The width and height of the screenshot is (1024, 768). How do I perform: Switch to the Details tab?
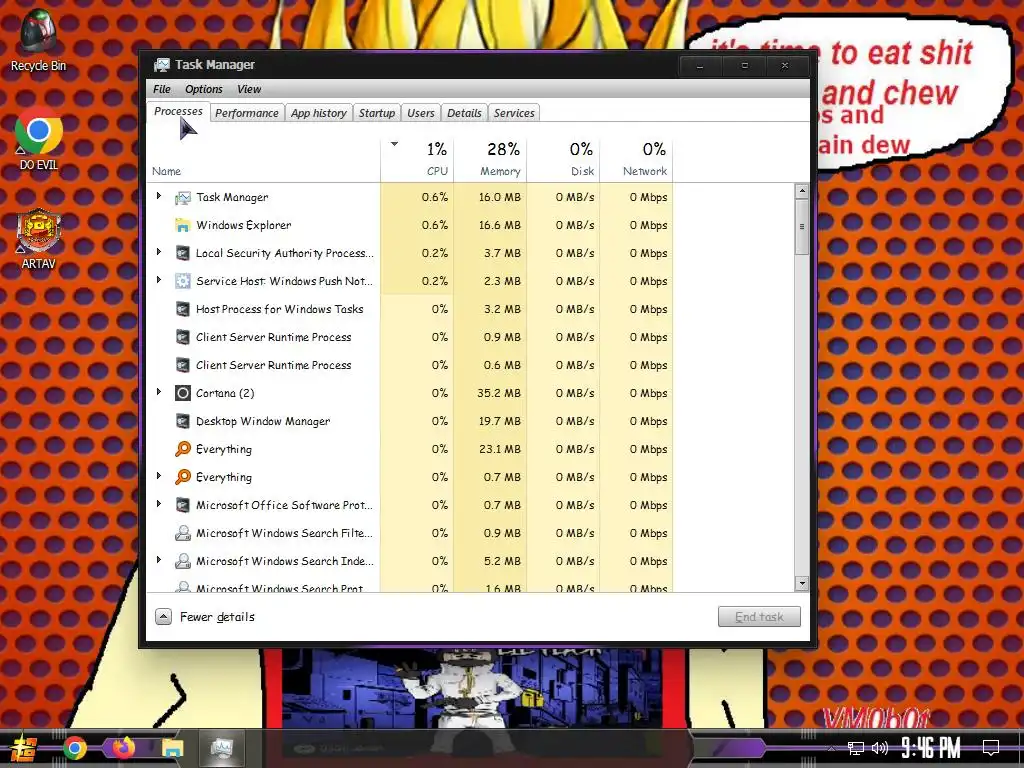point(464,113)
